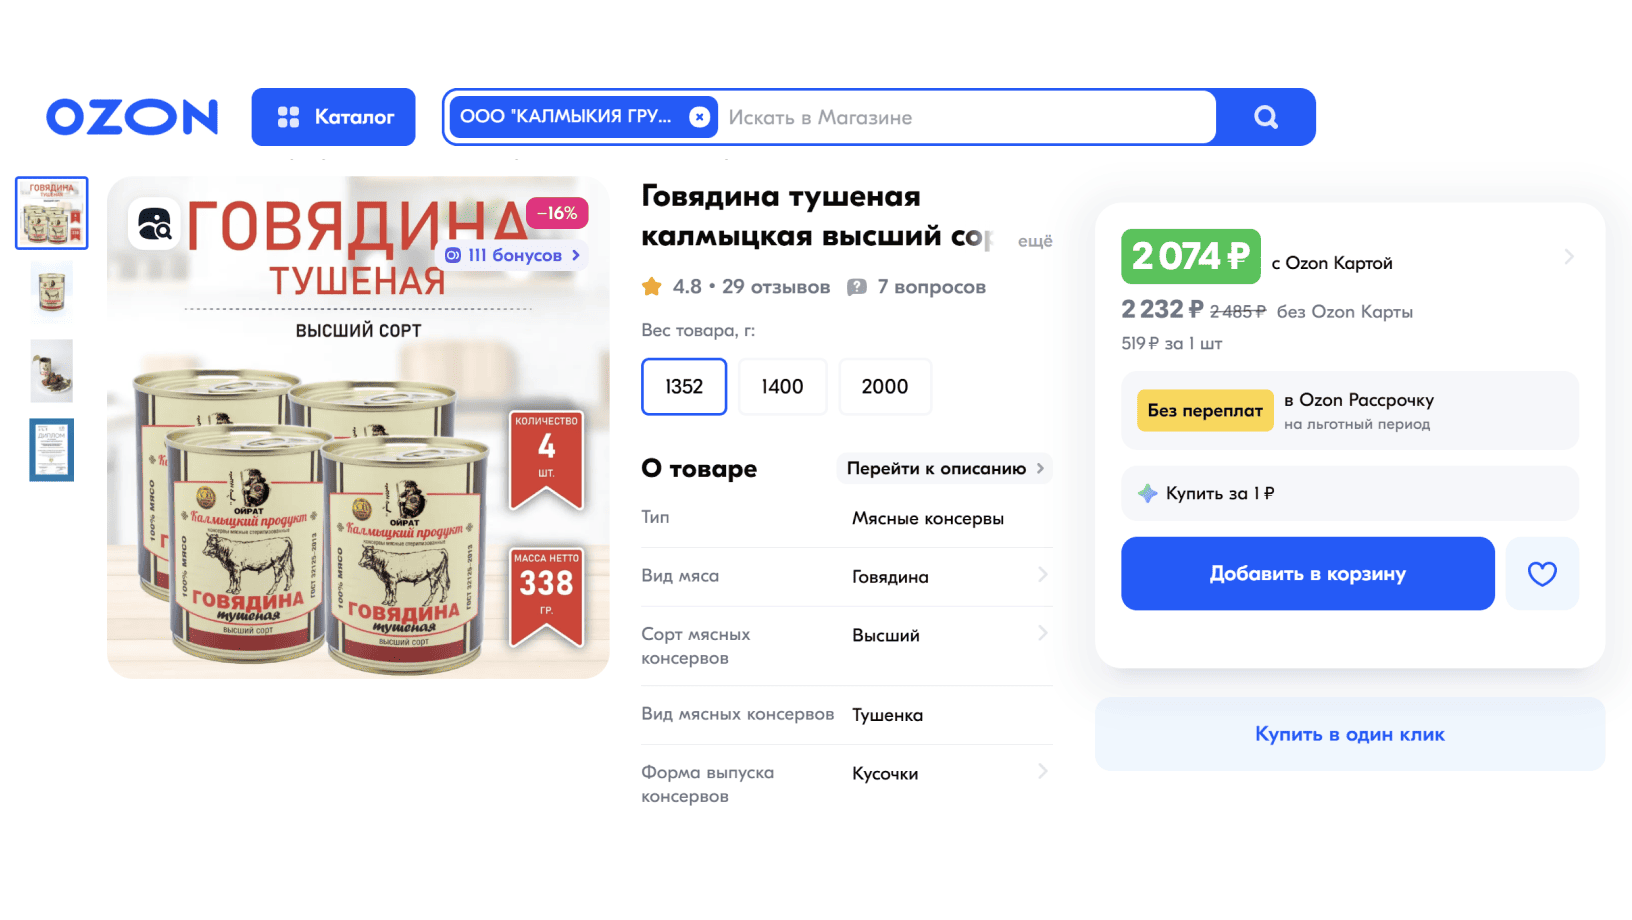The height and width of the screenshot is (920, 1632).
Task: Expand truncated title with ещё
Action: pyautogui.click(x=1035, y=241)
